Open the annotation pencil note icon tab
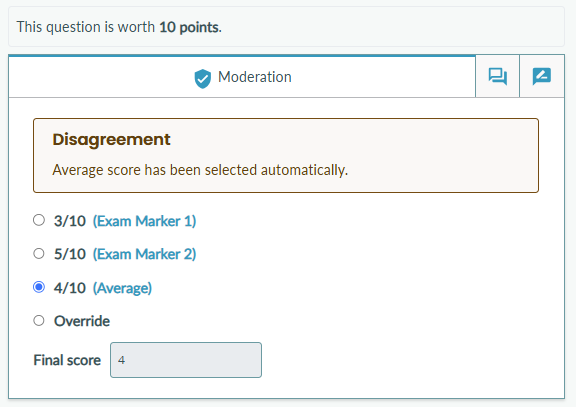The width and height of the screenshot is (576, 407). (542, 76)
